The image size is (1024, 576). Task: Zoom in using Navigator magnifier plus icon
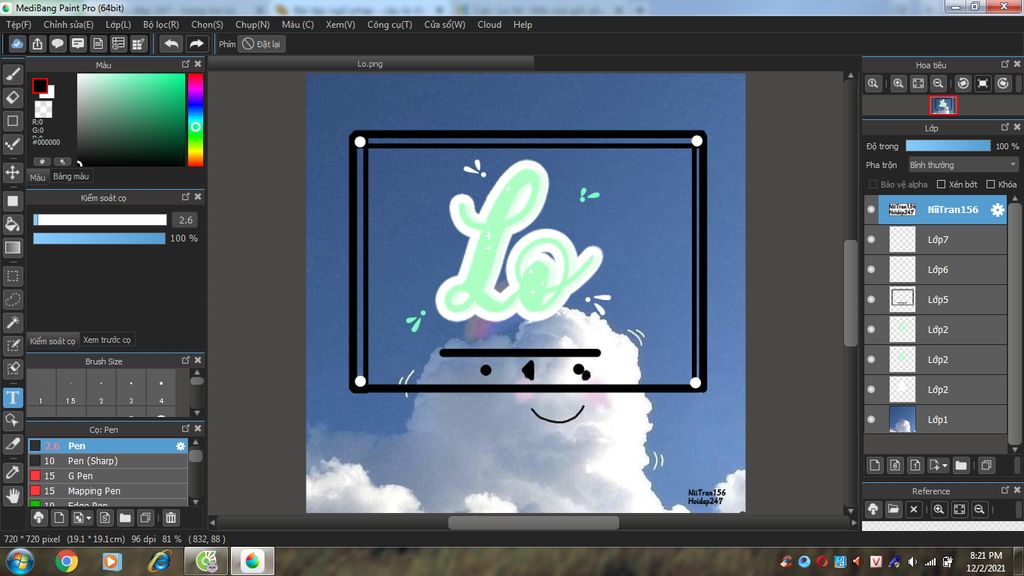[x=898, y=84]
